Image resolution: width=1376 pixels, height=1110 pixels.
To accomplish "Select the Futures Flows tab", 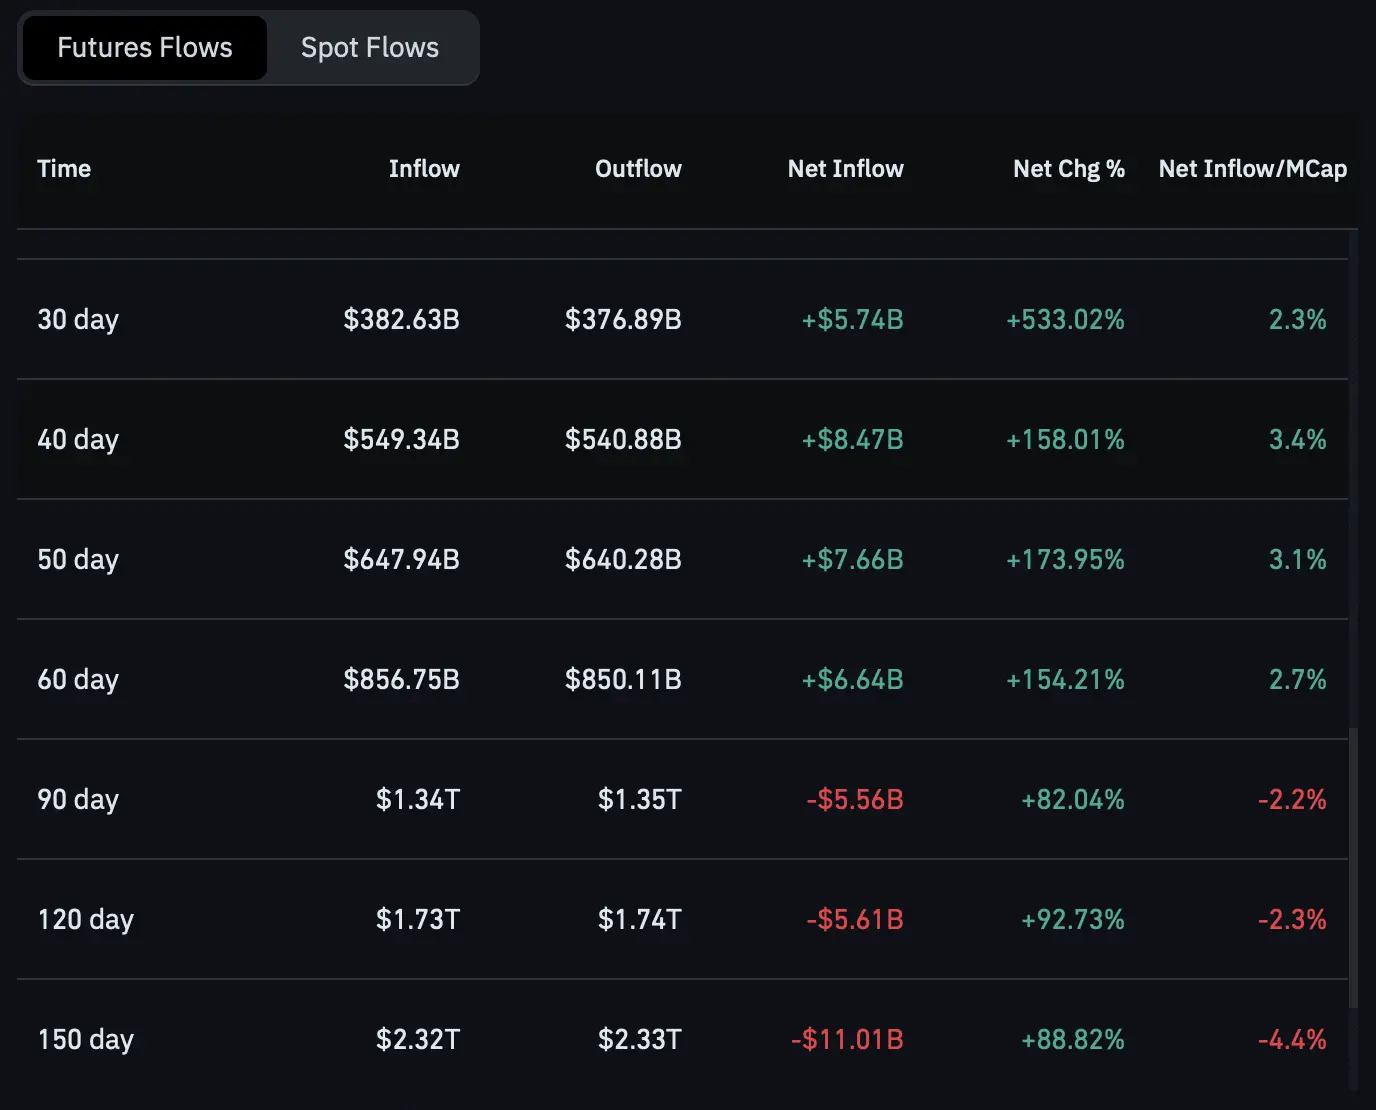I will 143,47.
